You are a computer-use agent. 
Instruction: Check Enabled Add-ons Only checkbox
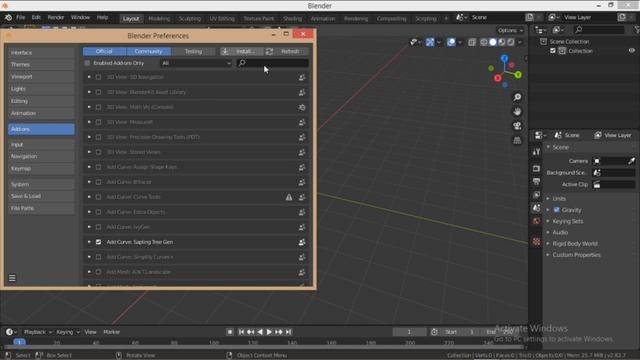[87, 63]
